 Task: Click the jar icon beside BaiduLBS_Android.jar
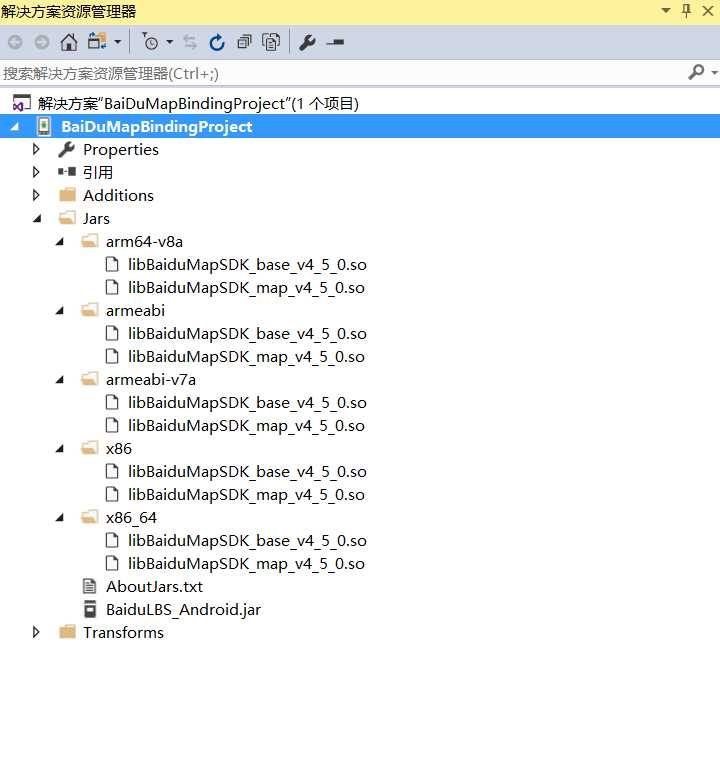pos(90,609)
